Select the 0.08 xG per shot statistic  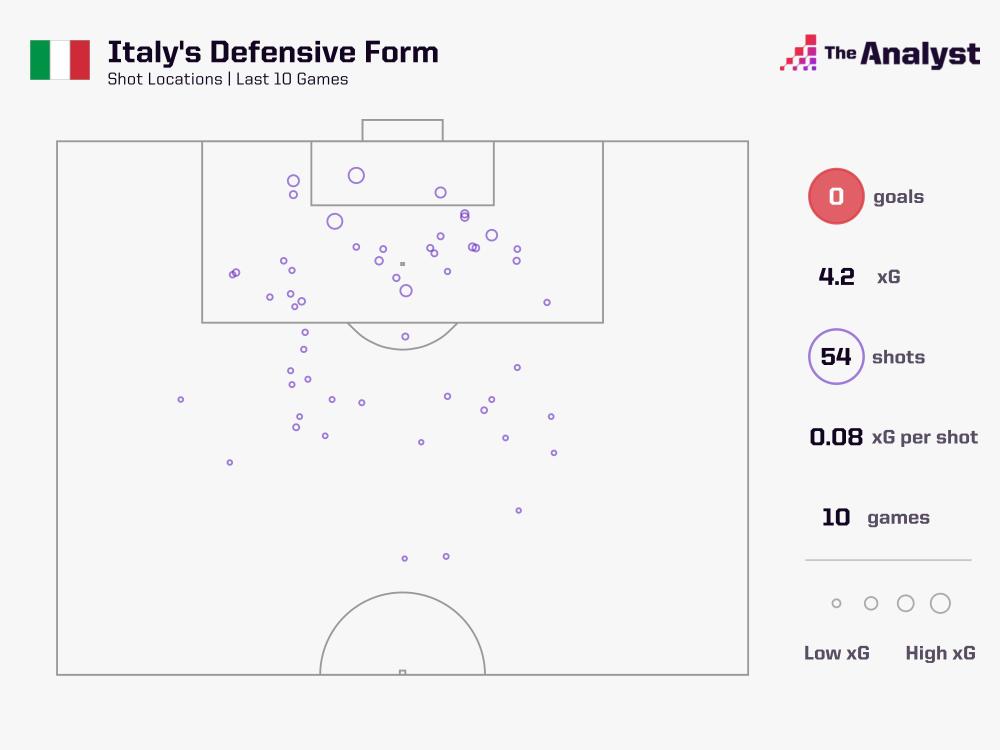pos(893,437)
